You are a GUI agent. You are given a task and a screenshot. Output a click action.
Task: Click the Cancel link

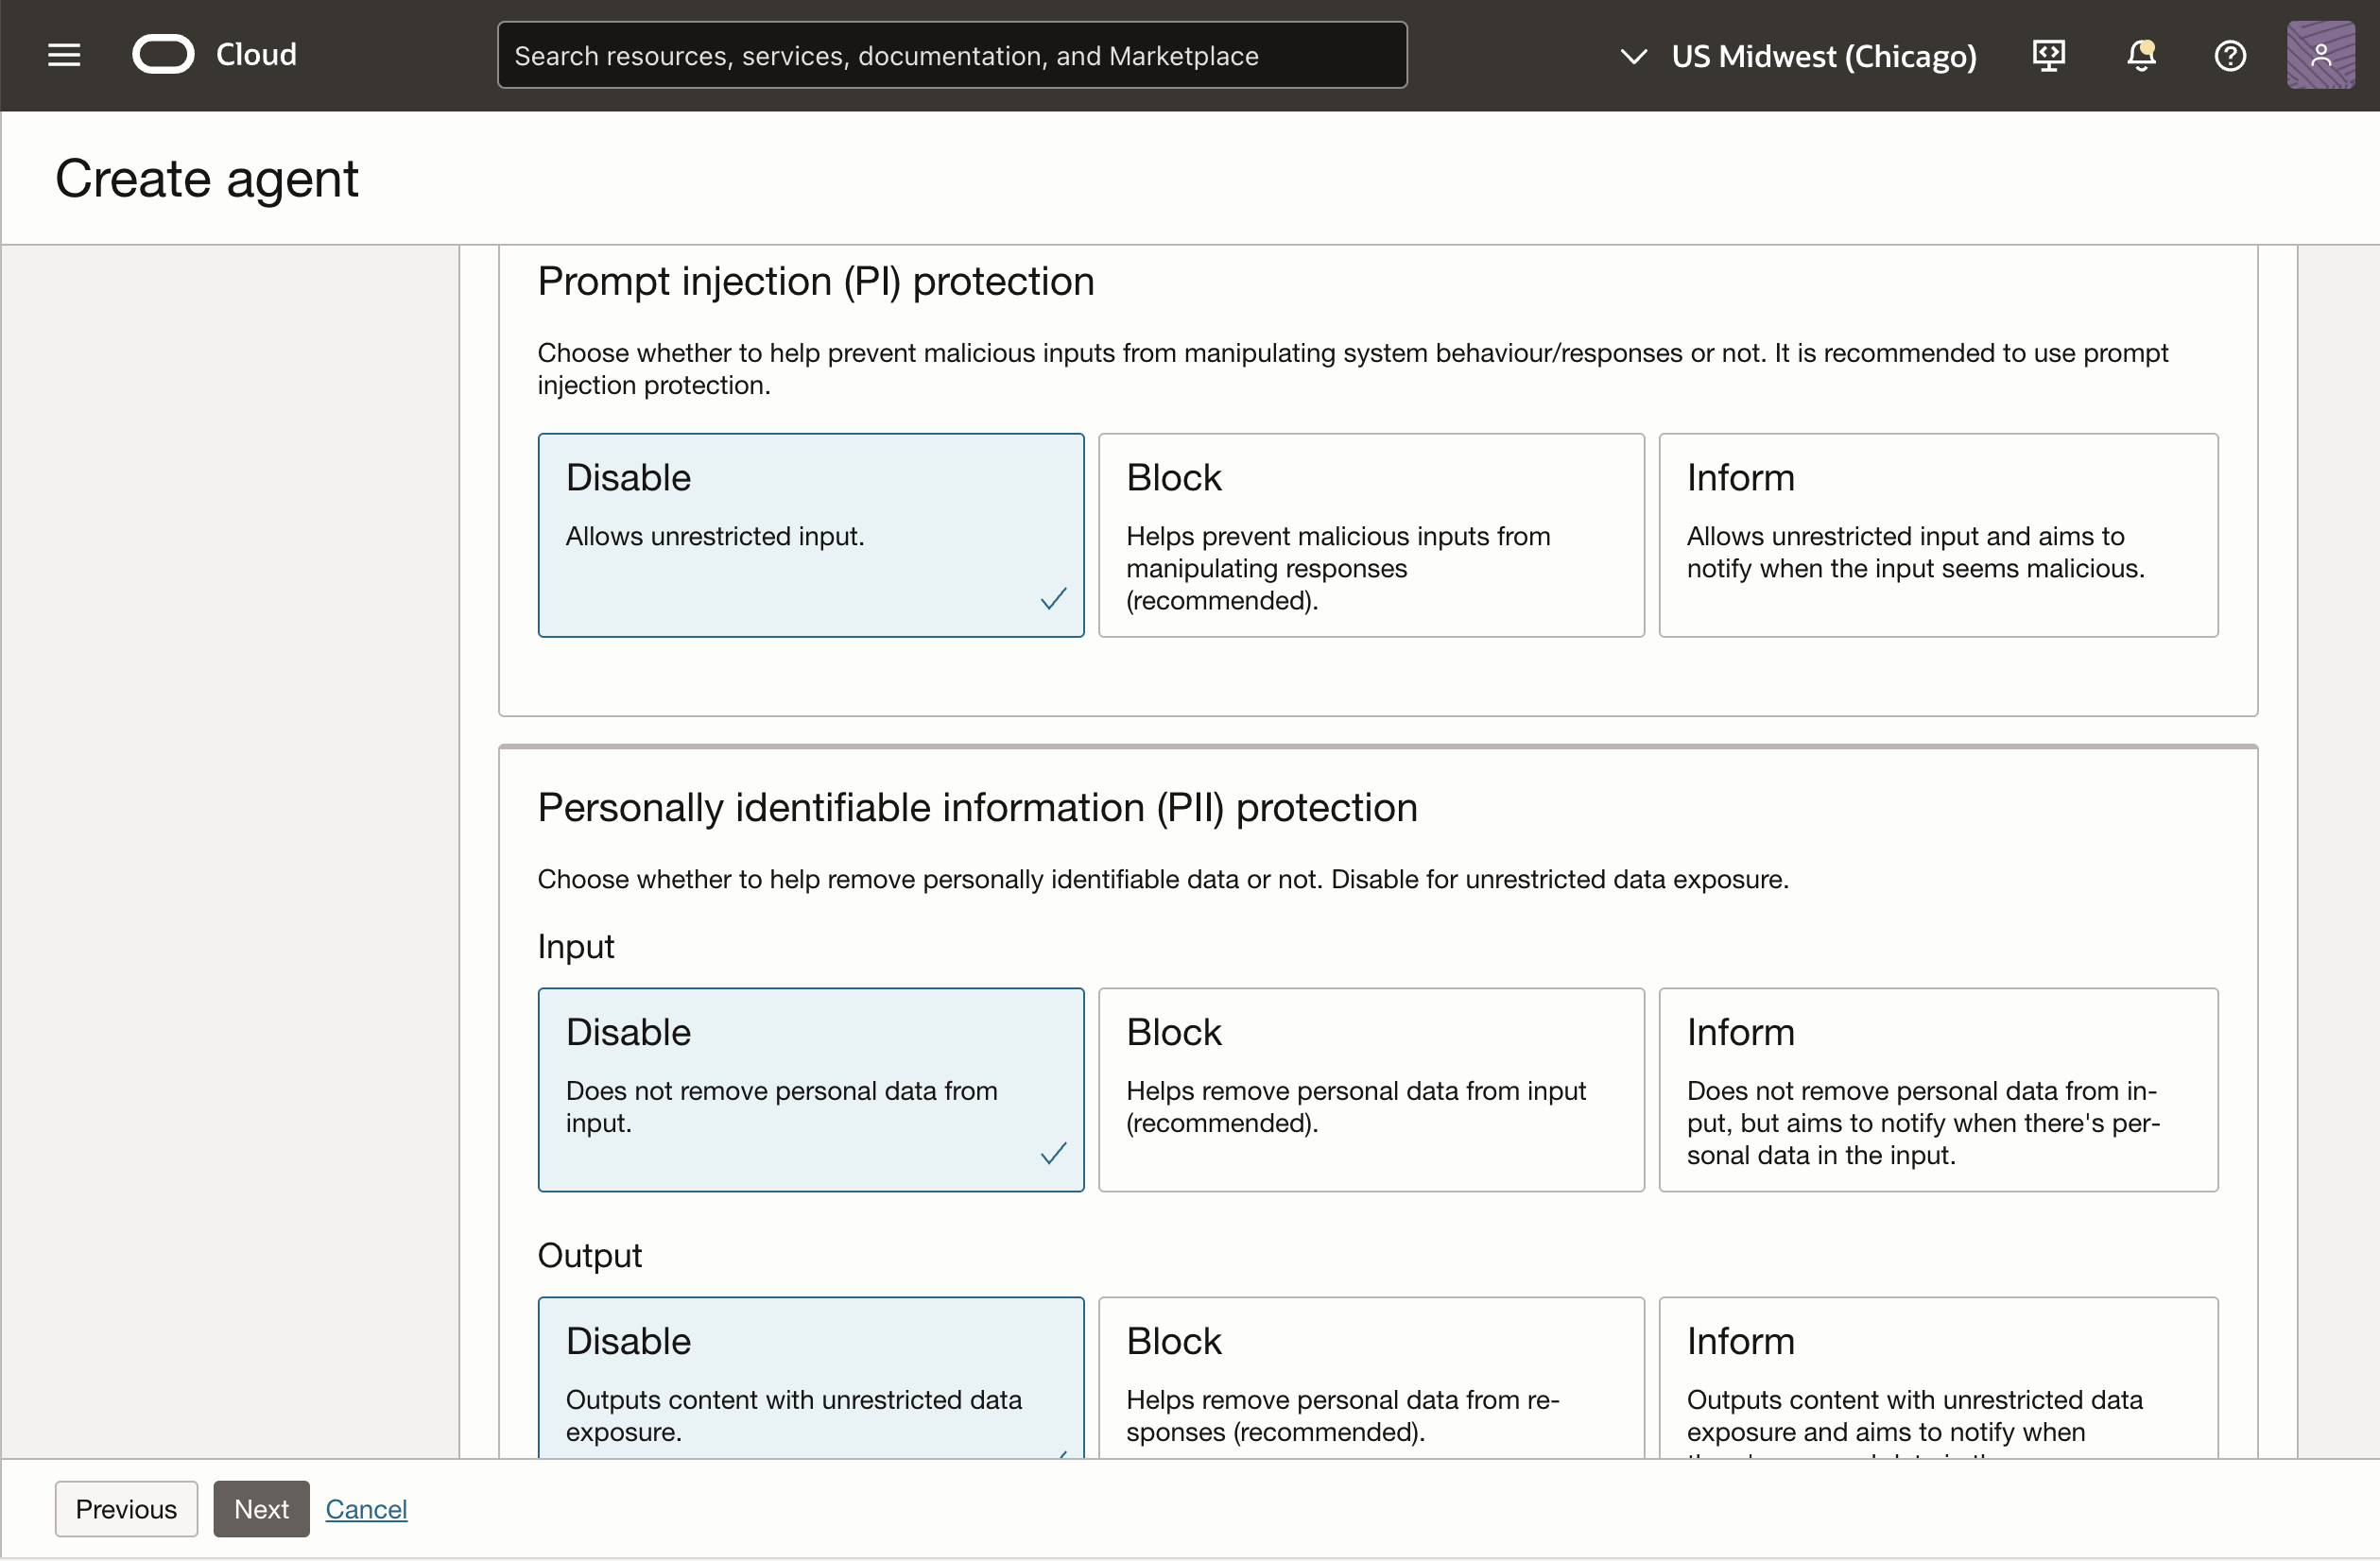366,1508
